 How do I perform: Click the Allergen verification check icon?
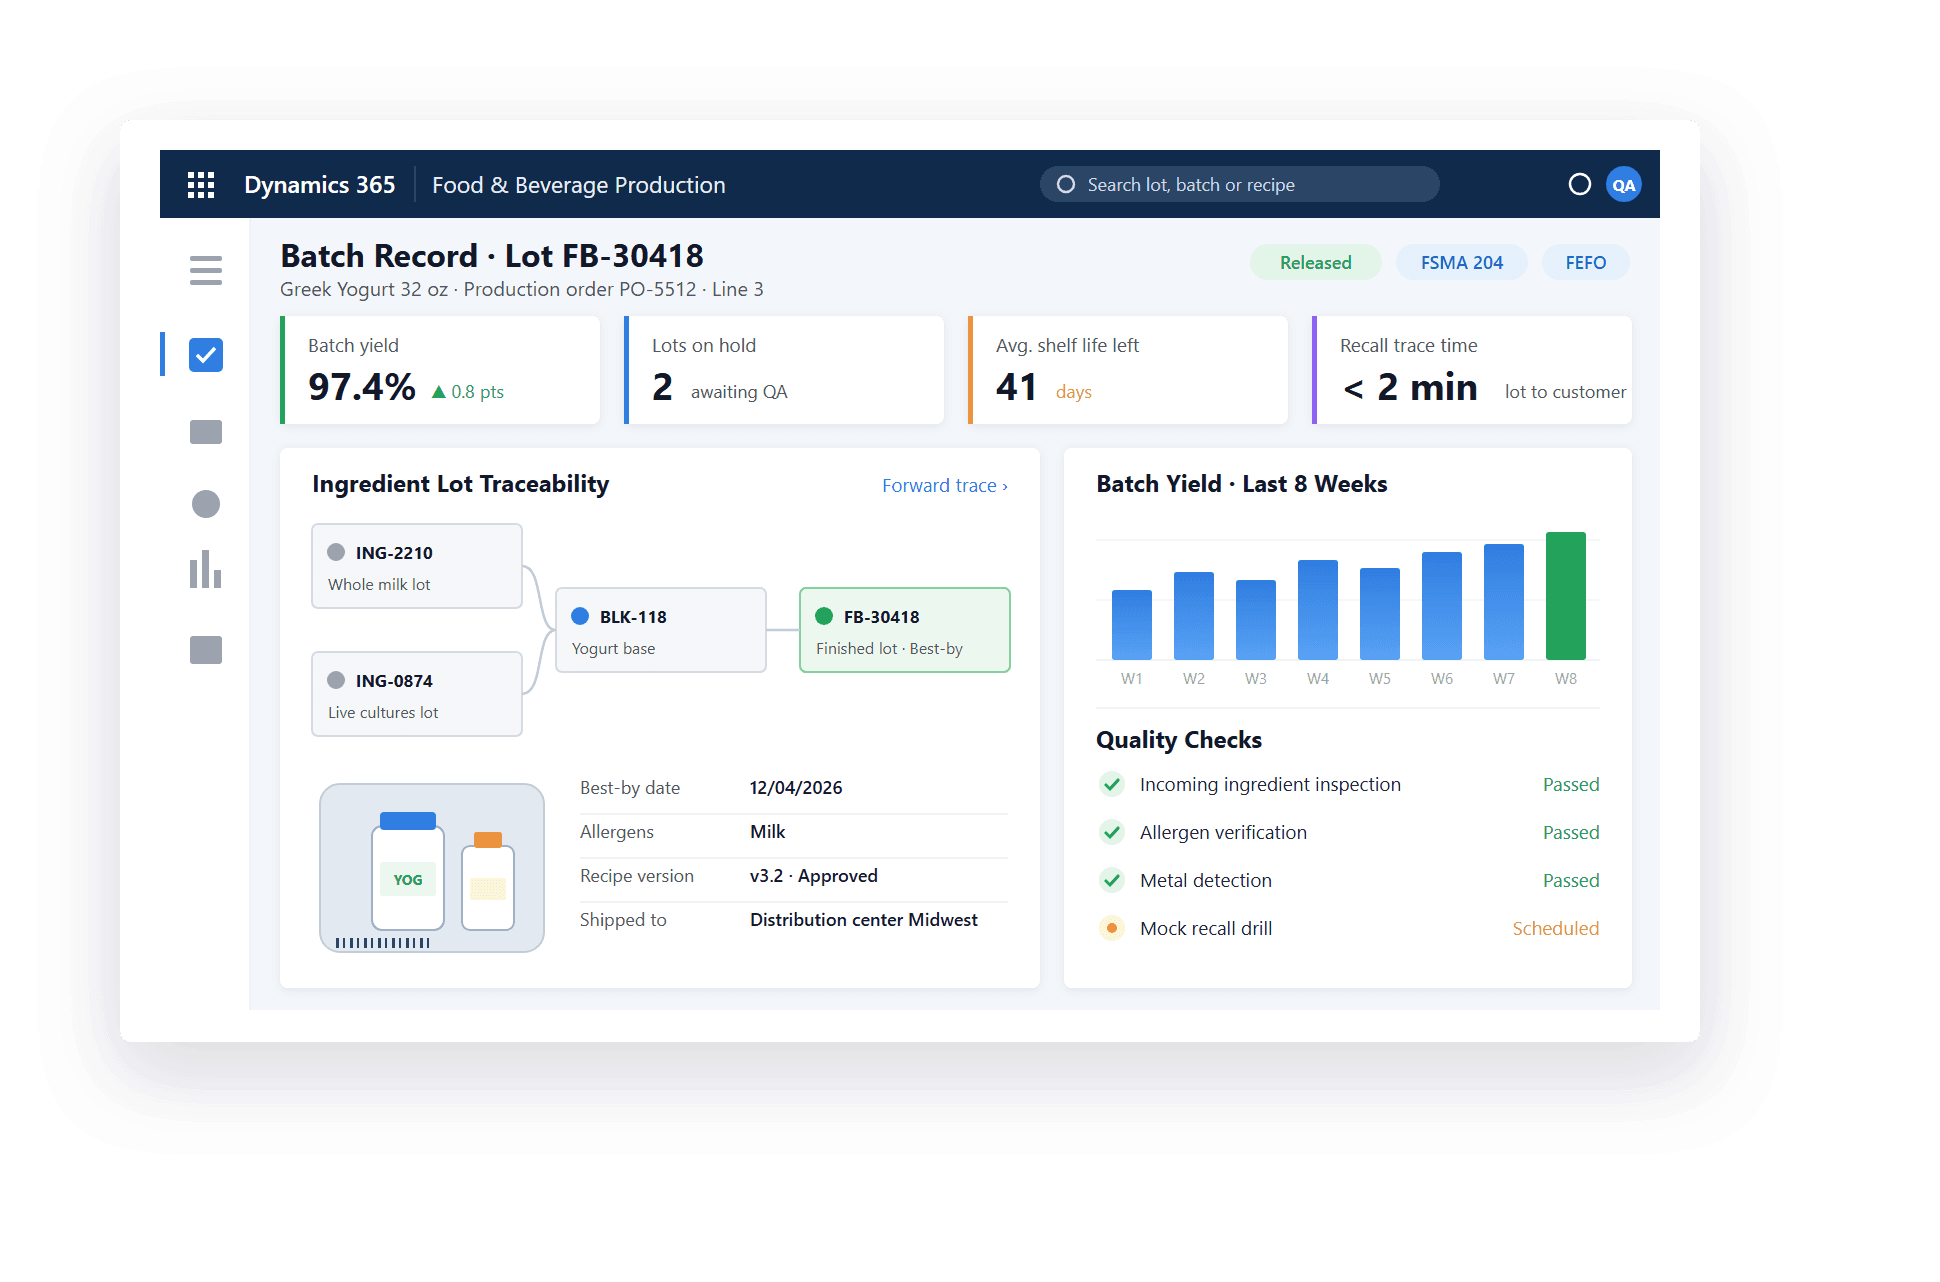[1111, 832]
